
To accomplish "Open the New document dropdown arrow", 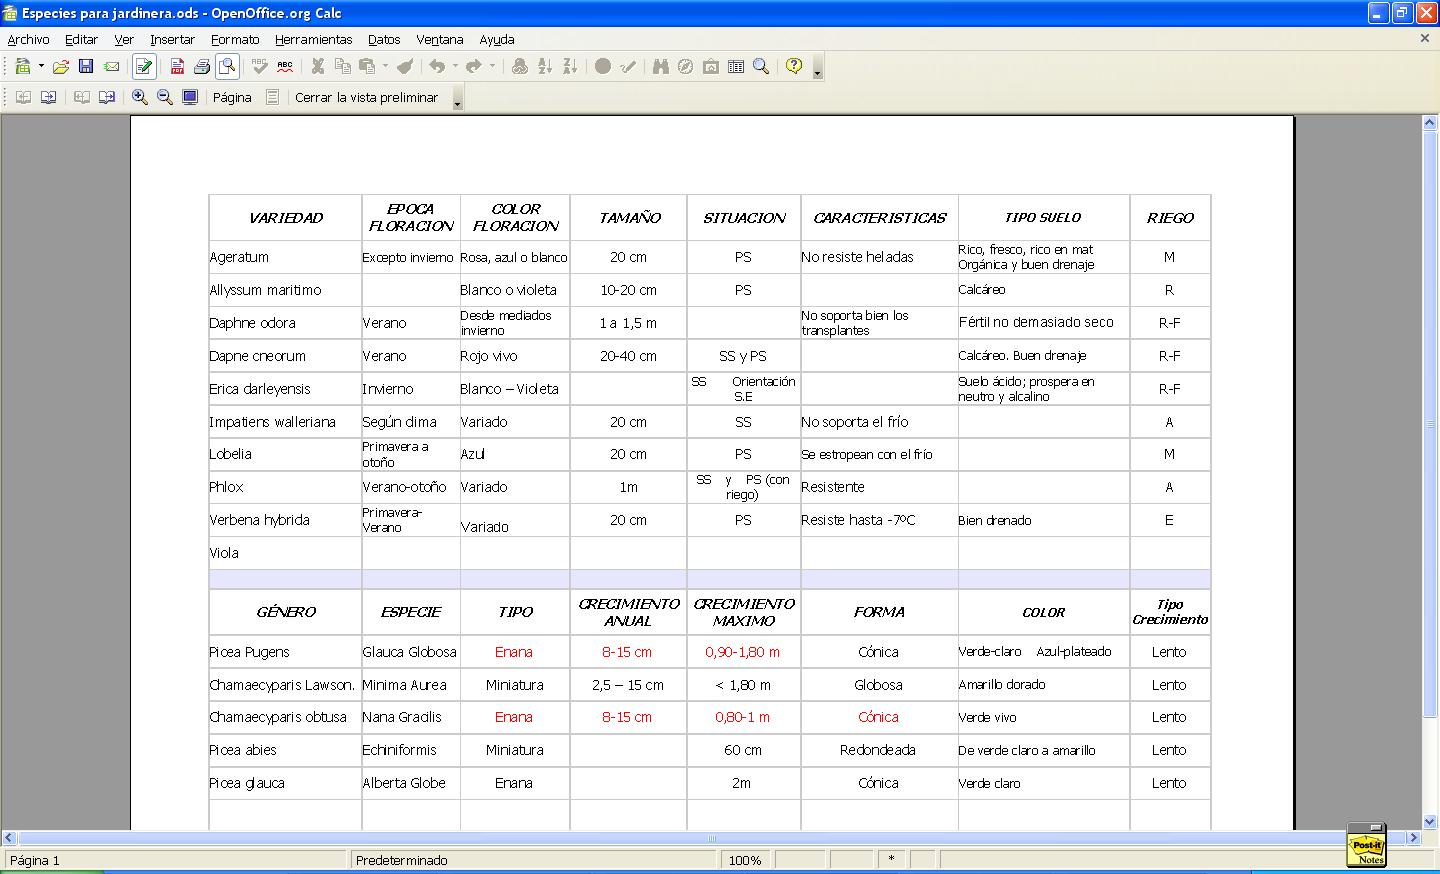I will click(x=41, y=67).
